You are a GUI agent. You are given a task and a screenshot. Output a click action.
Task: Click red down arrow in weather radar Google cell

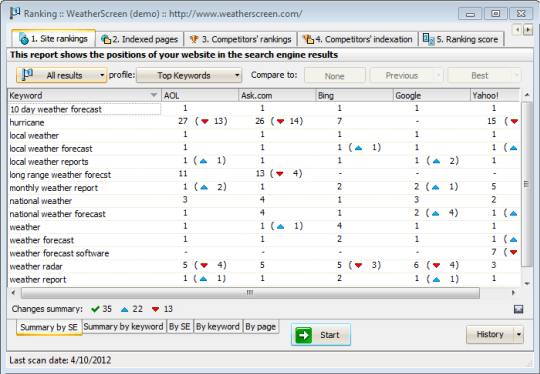point(436,266)
